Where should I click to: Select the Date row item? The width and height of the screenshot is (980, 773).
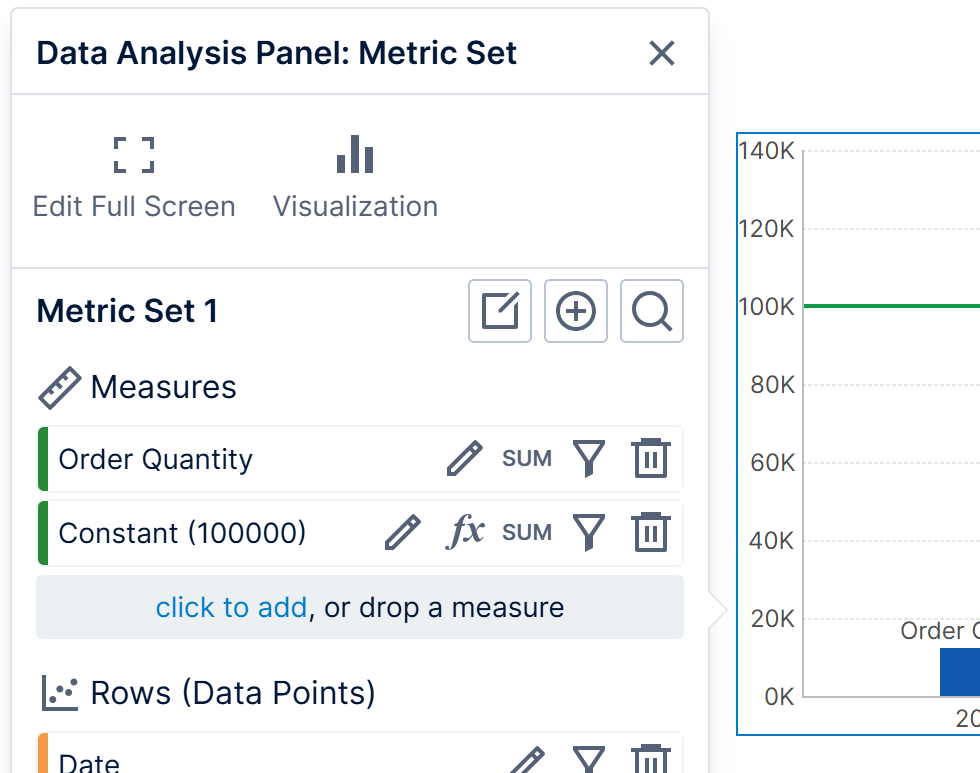click(90, 764)
